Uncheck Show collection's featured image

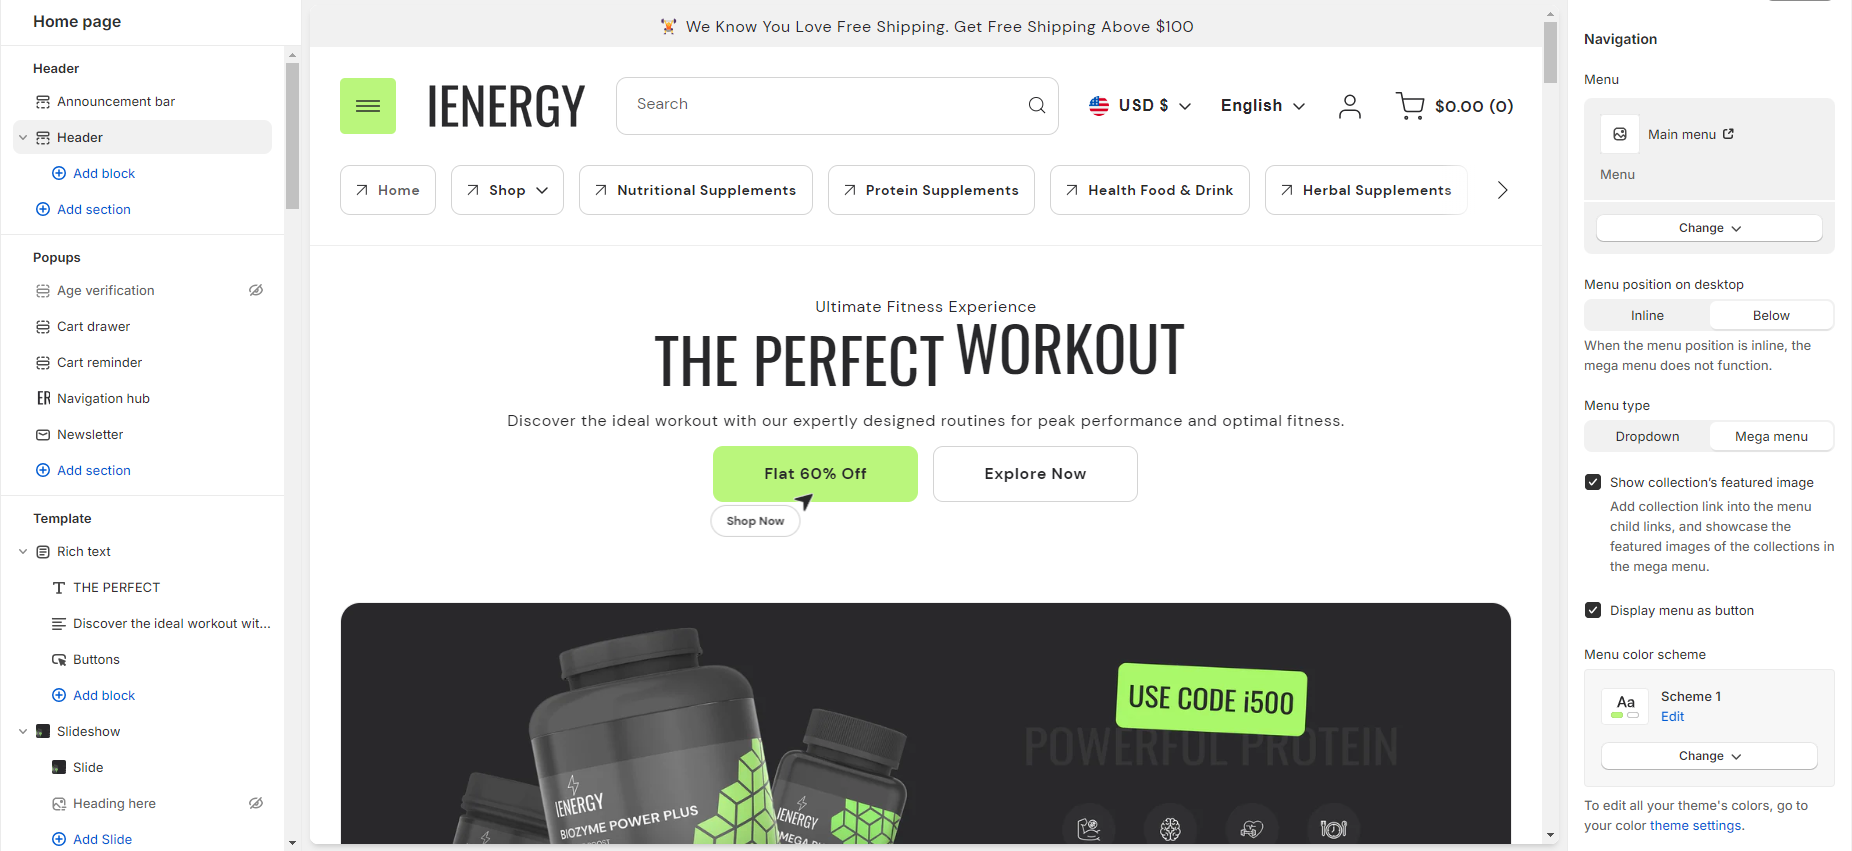coord(1593,482)
